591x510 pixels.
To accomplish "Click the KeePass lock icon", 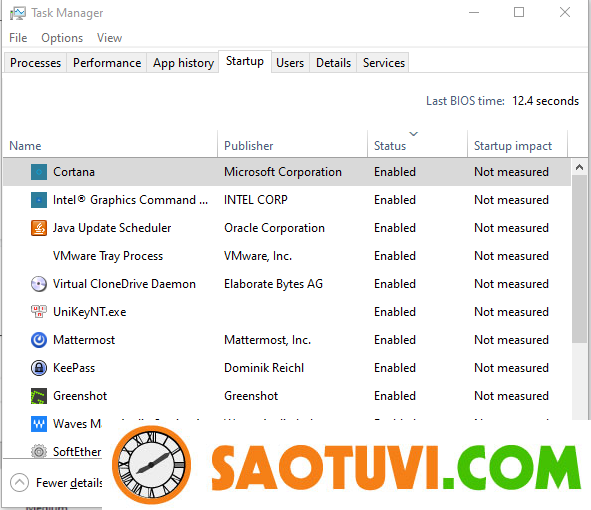I will click(x=39, y=368).
